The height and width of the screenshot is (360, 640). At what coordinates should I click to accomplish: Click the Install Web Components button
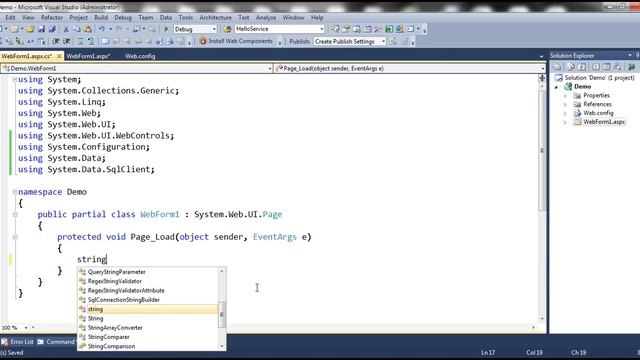[x=236, y=41]
